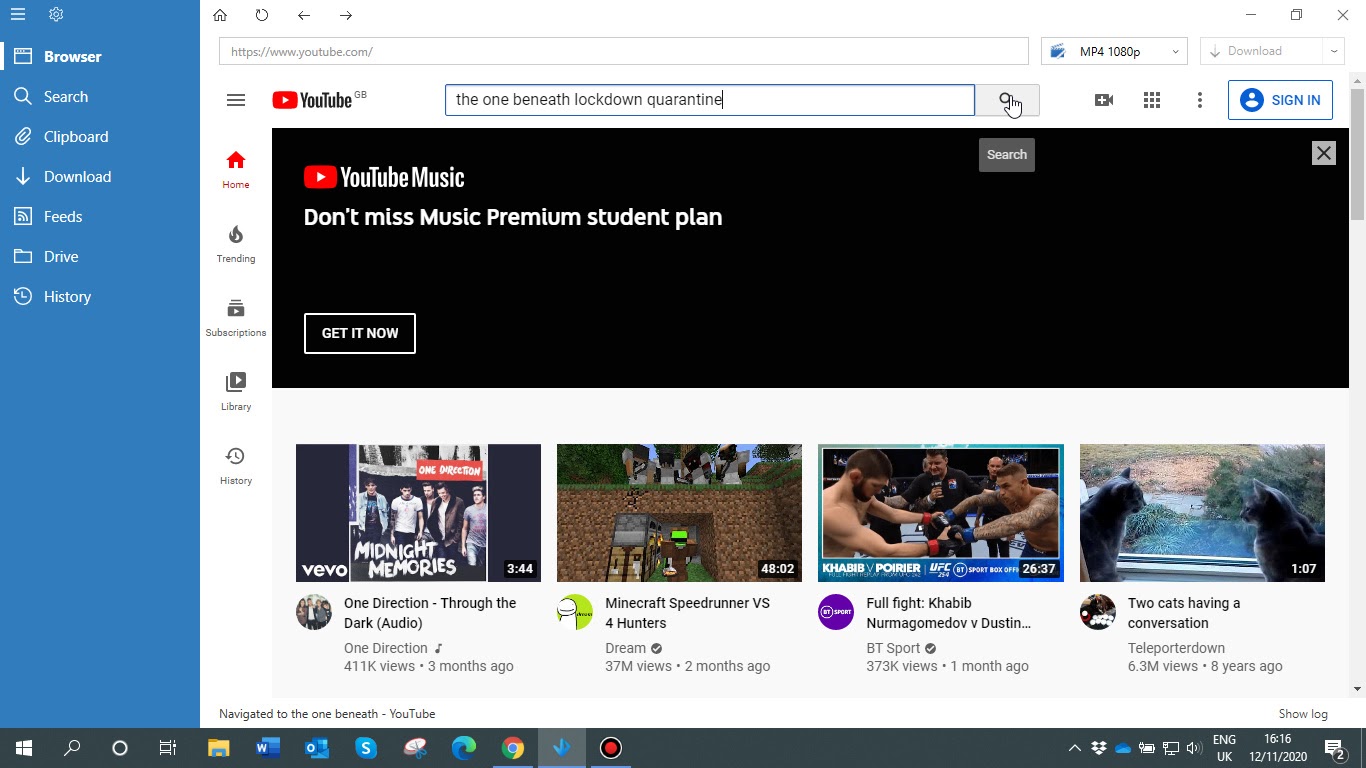The image size is (1366, 768).
Task: Click the SIGN IN button
Action: pos(1280,100)
